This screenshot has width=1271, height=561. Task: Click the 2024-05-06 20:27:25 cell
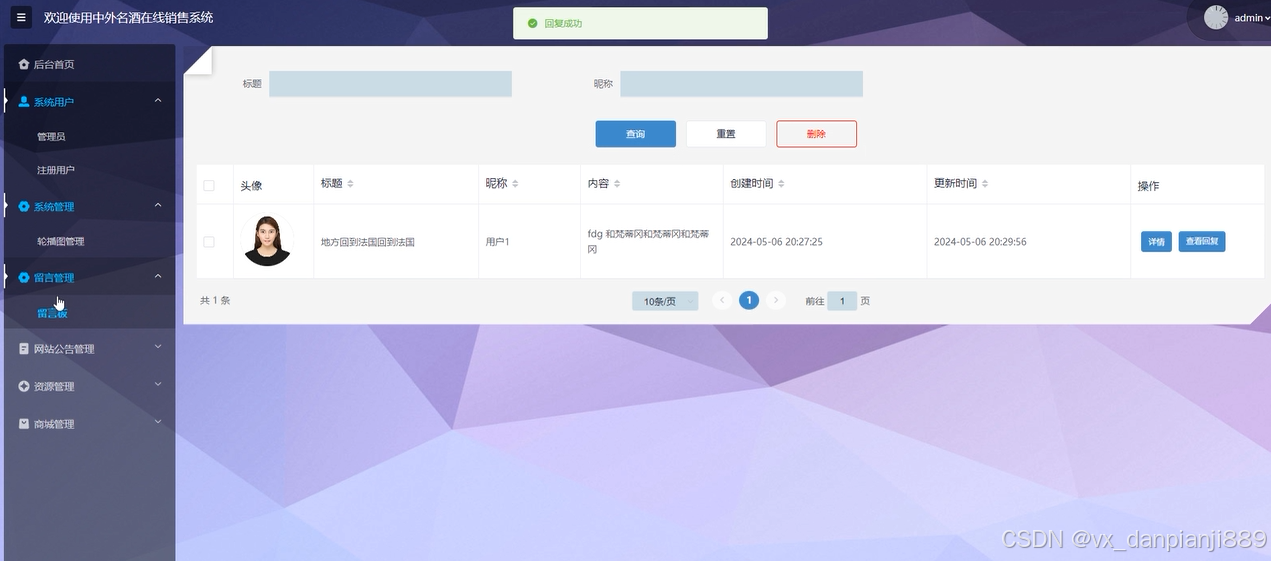click(x=776, y=242)
